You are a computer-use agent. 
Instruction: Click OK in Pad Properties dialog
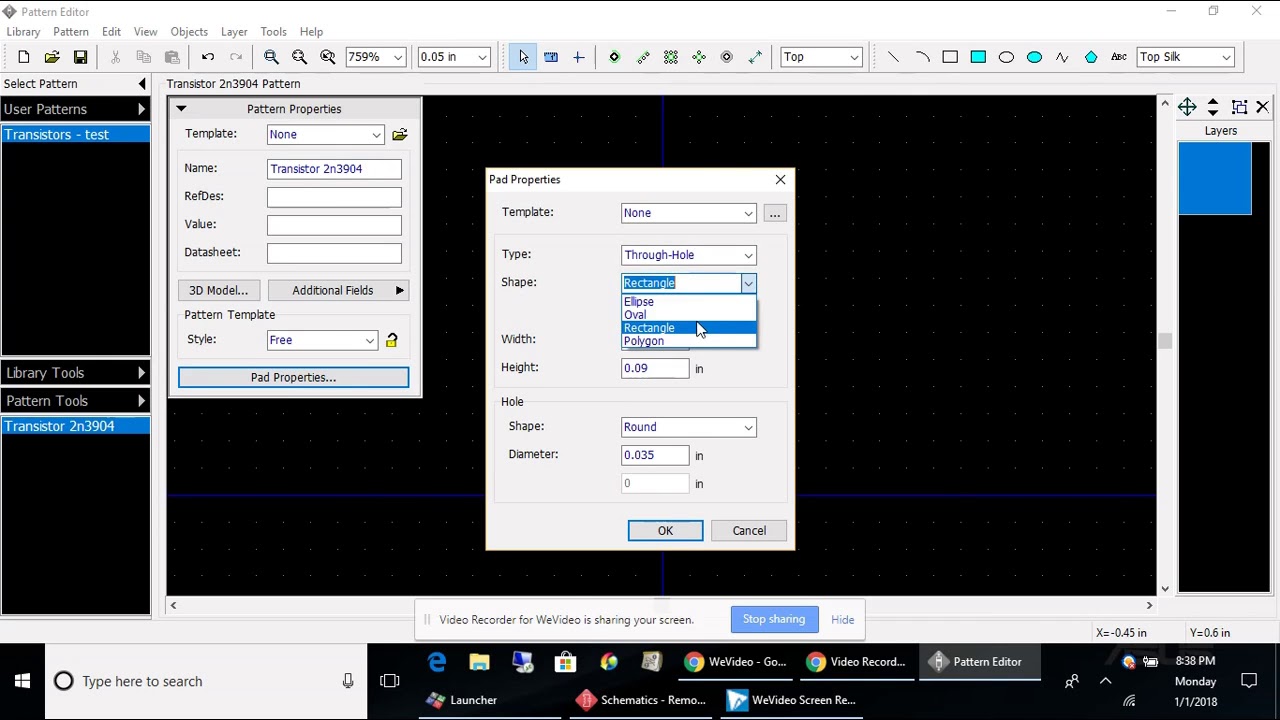pyautogui.click(x=665, y=531)
